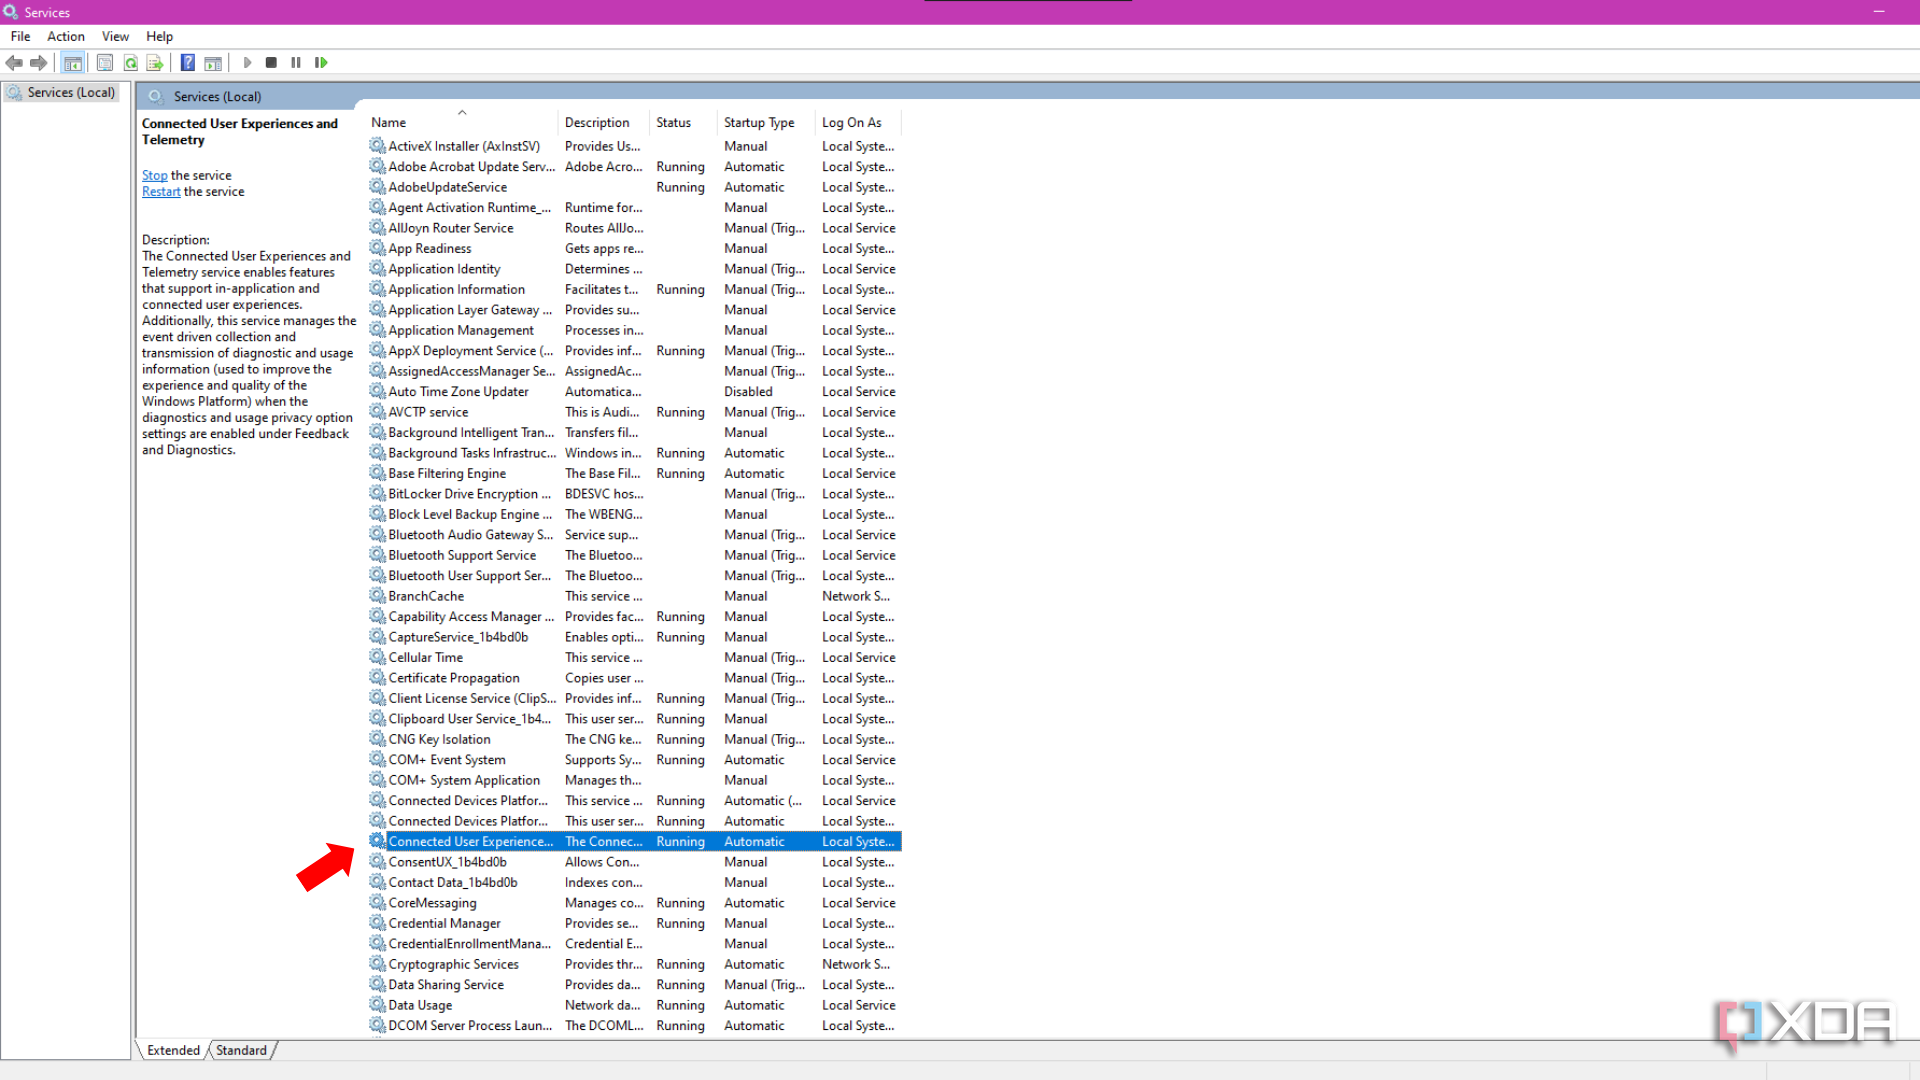Click the Pause Service toolbar icon

coord(295,62)
